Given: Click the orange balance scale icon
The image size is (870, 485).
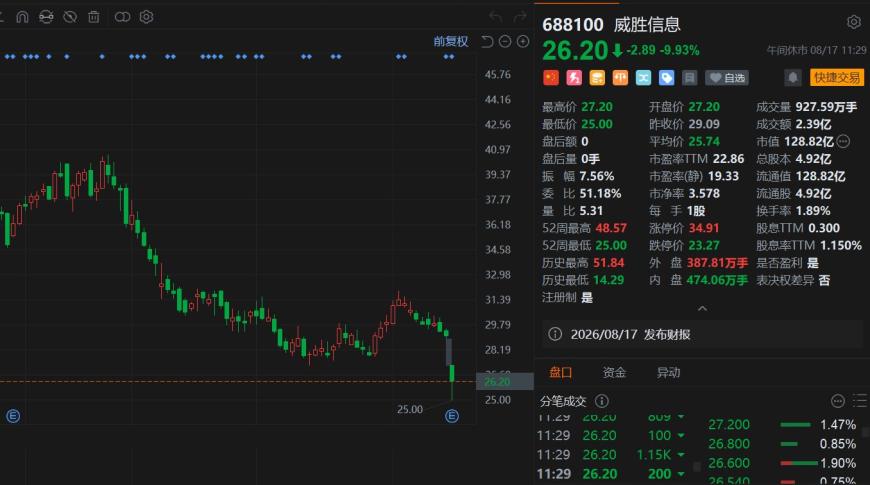Looking at the screenshot, I should point(620,78).
